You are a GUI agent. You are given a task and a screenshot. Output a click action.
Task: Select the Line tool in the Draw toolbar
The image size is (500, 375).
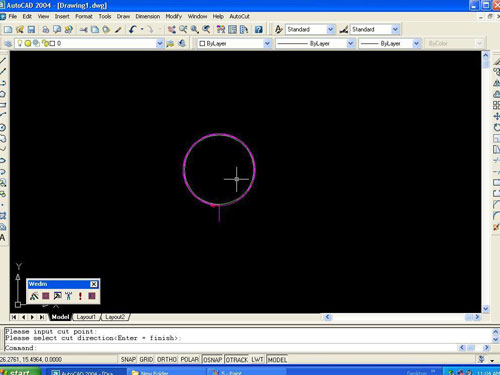tap(3, 60)
